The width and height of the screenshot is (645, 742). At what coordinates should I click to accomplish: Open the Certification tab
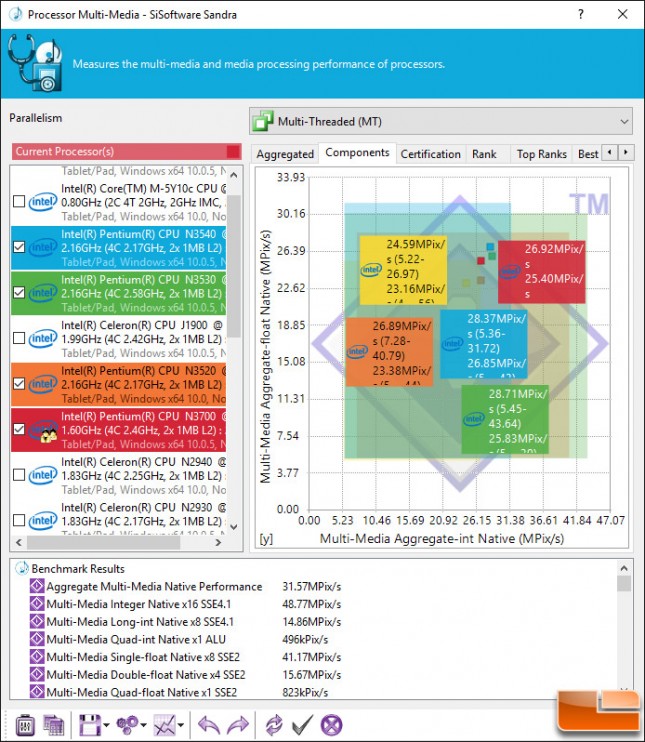(x=431, y=154)
